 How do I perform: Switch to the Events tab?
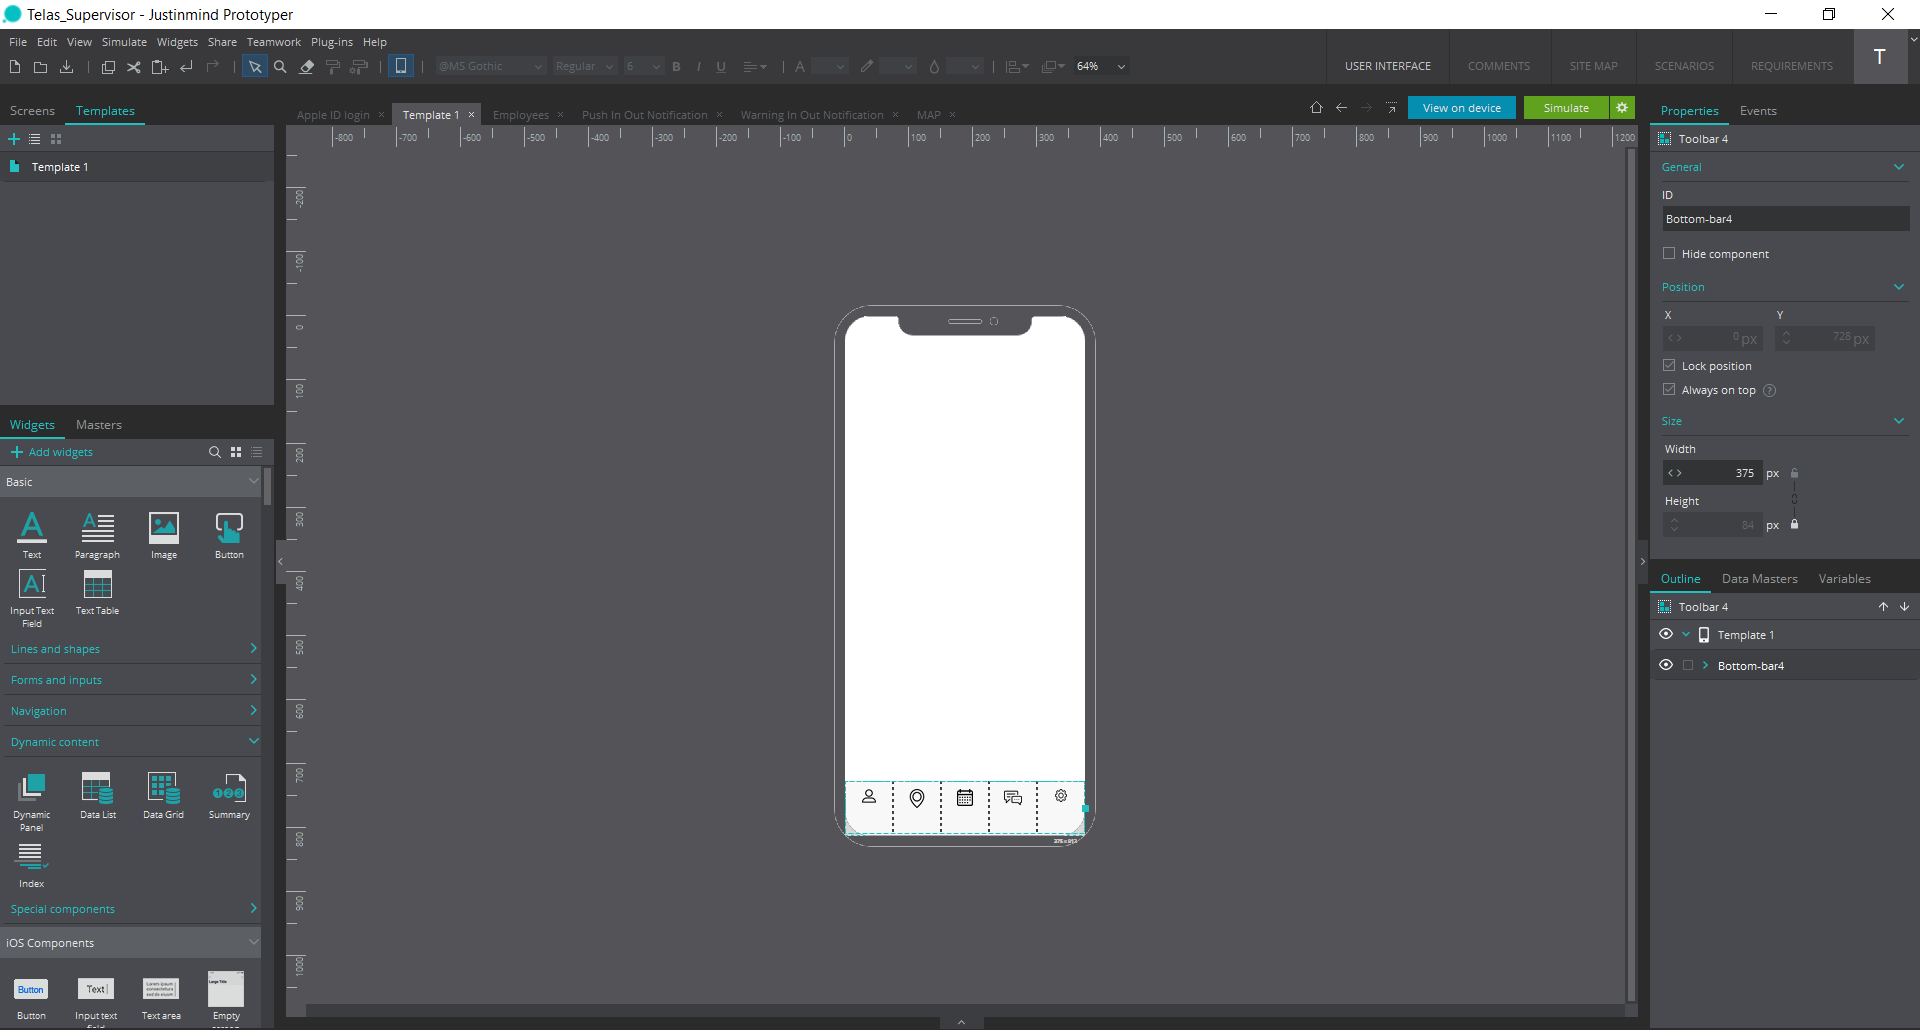[1757, 111]
